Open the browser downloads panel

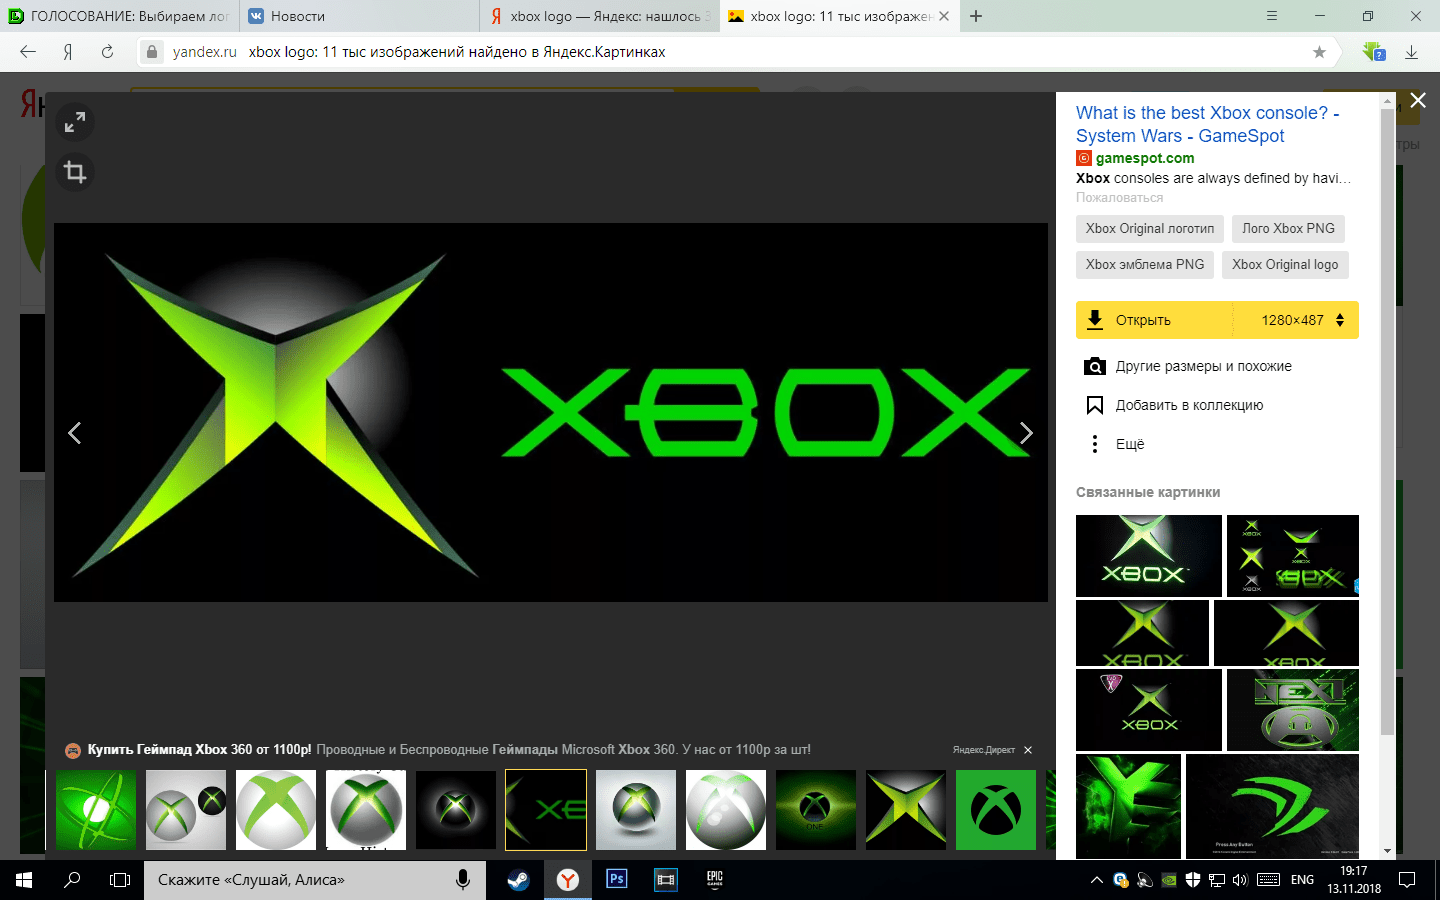pos(1412,52)
